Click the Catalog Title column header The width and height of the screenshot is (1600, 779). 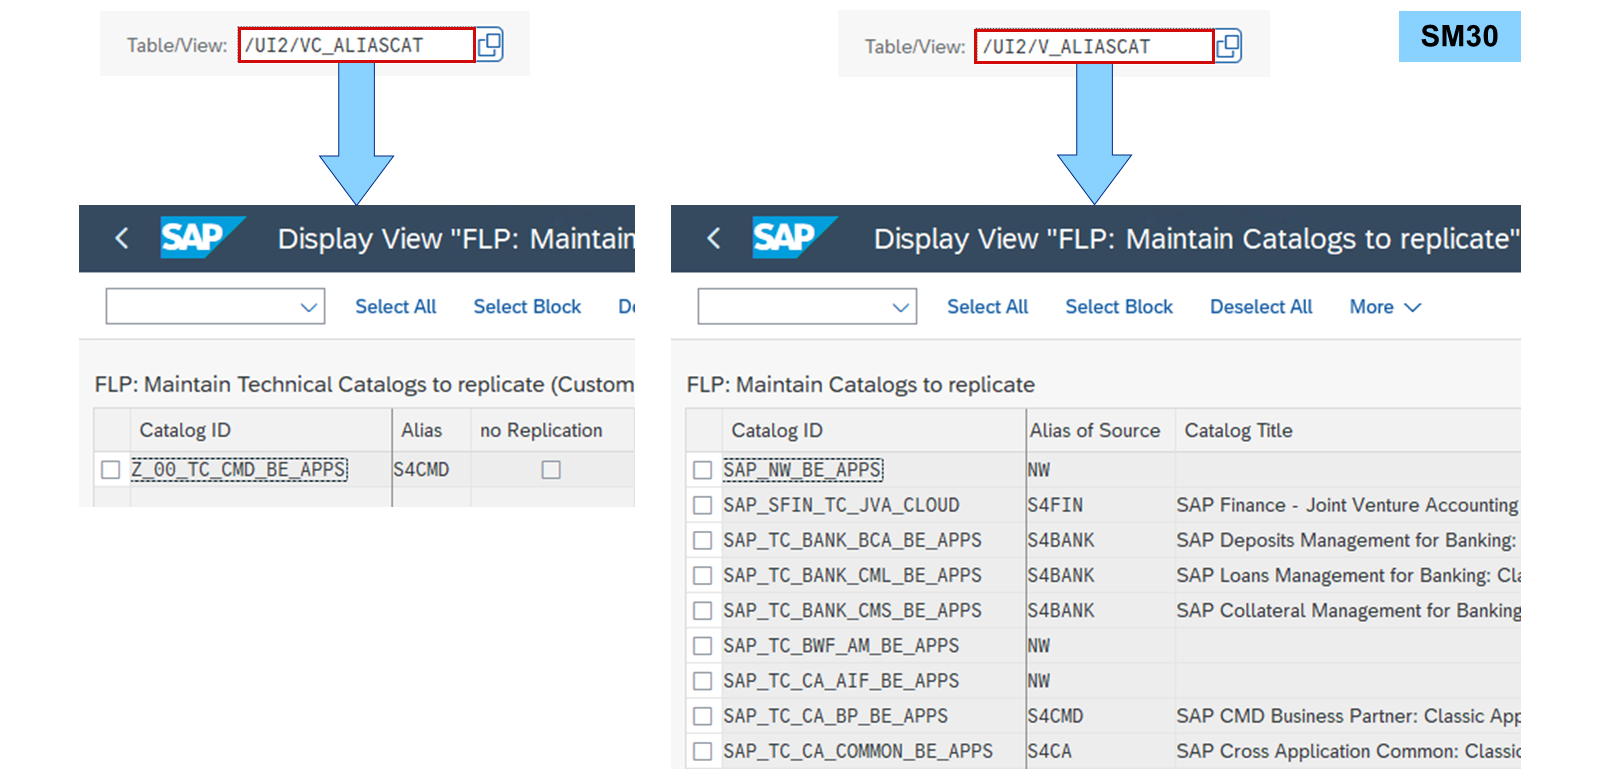click(x=1348, y=430)
